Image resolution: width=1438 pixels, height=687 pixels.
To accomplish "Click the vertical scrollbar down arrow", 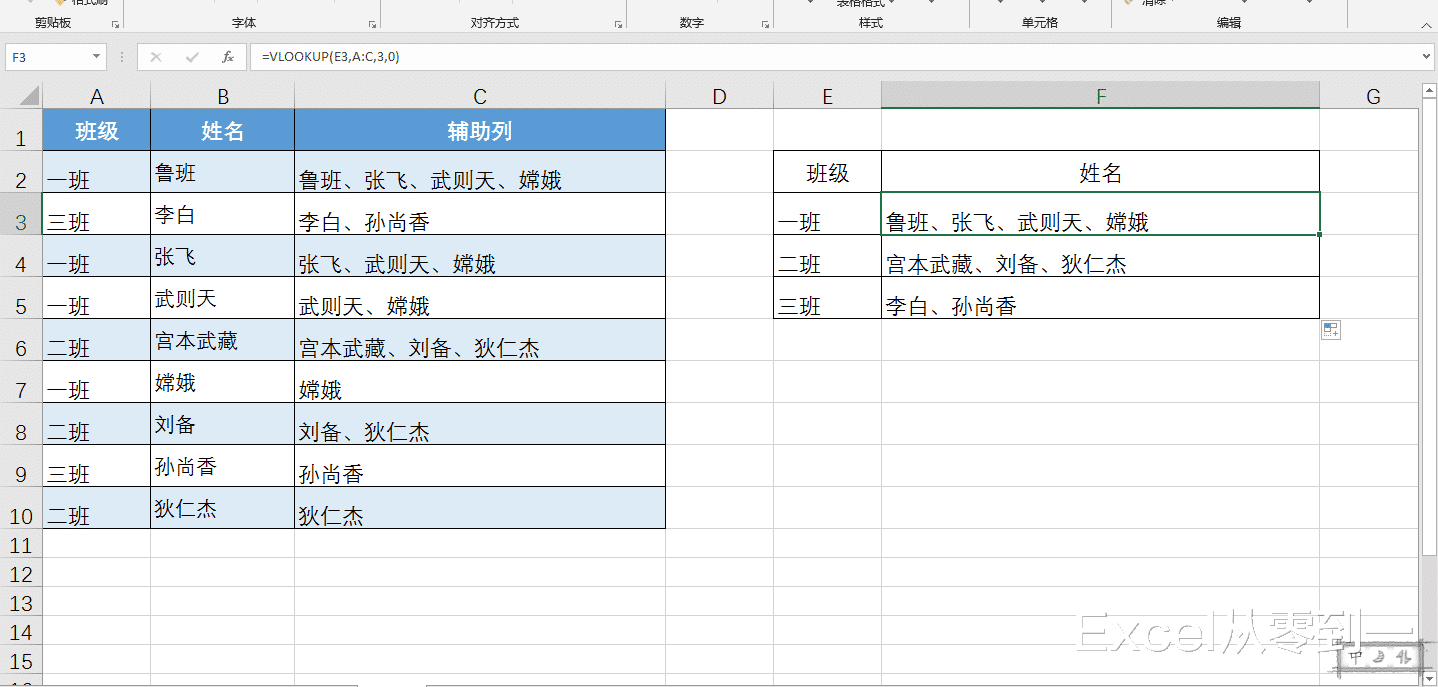I will pyautogui.click(x=1430, y=676).
